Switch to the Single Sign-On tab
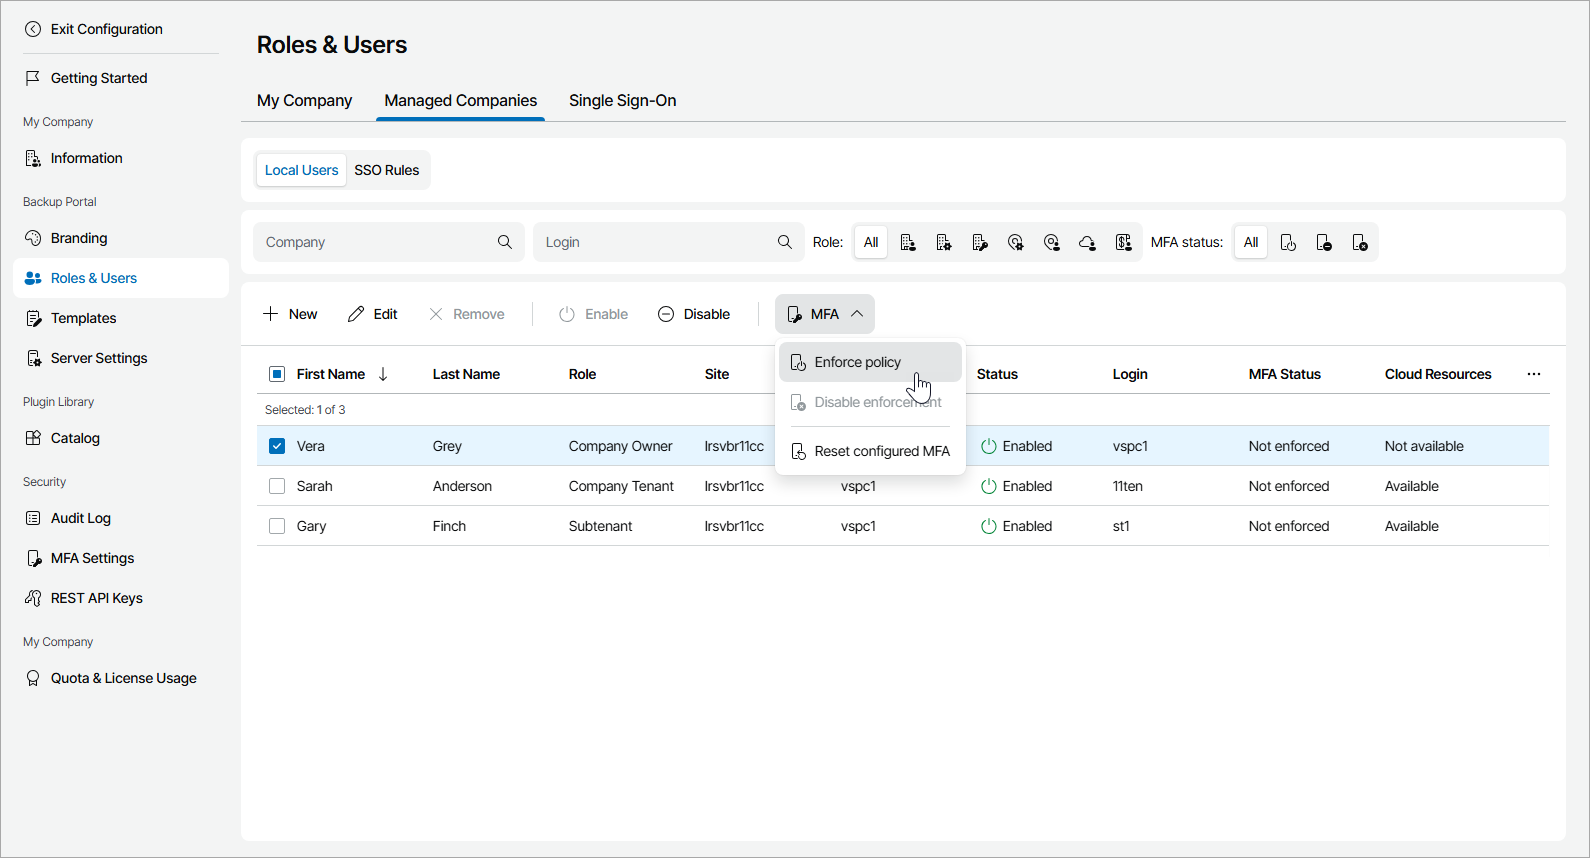1590x858 pixels. point(622,100)
